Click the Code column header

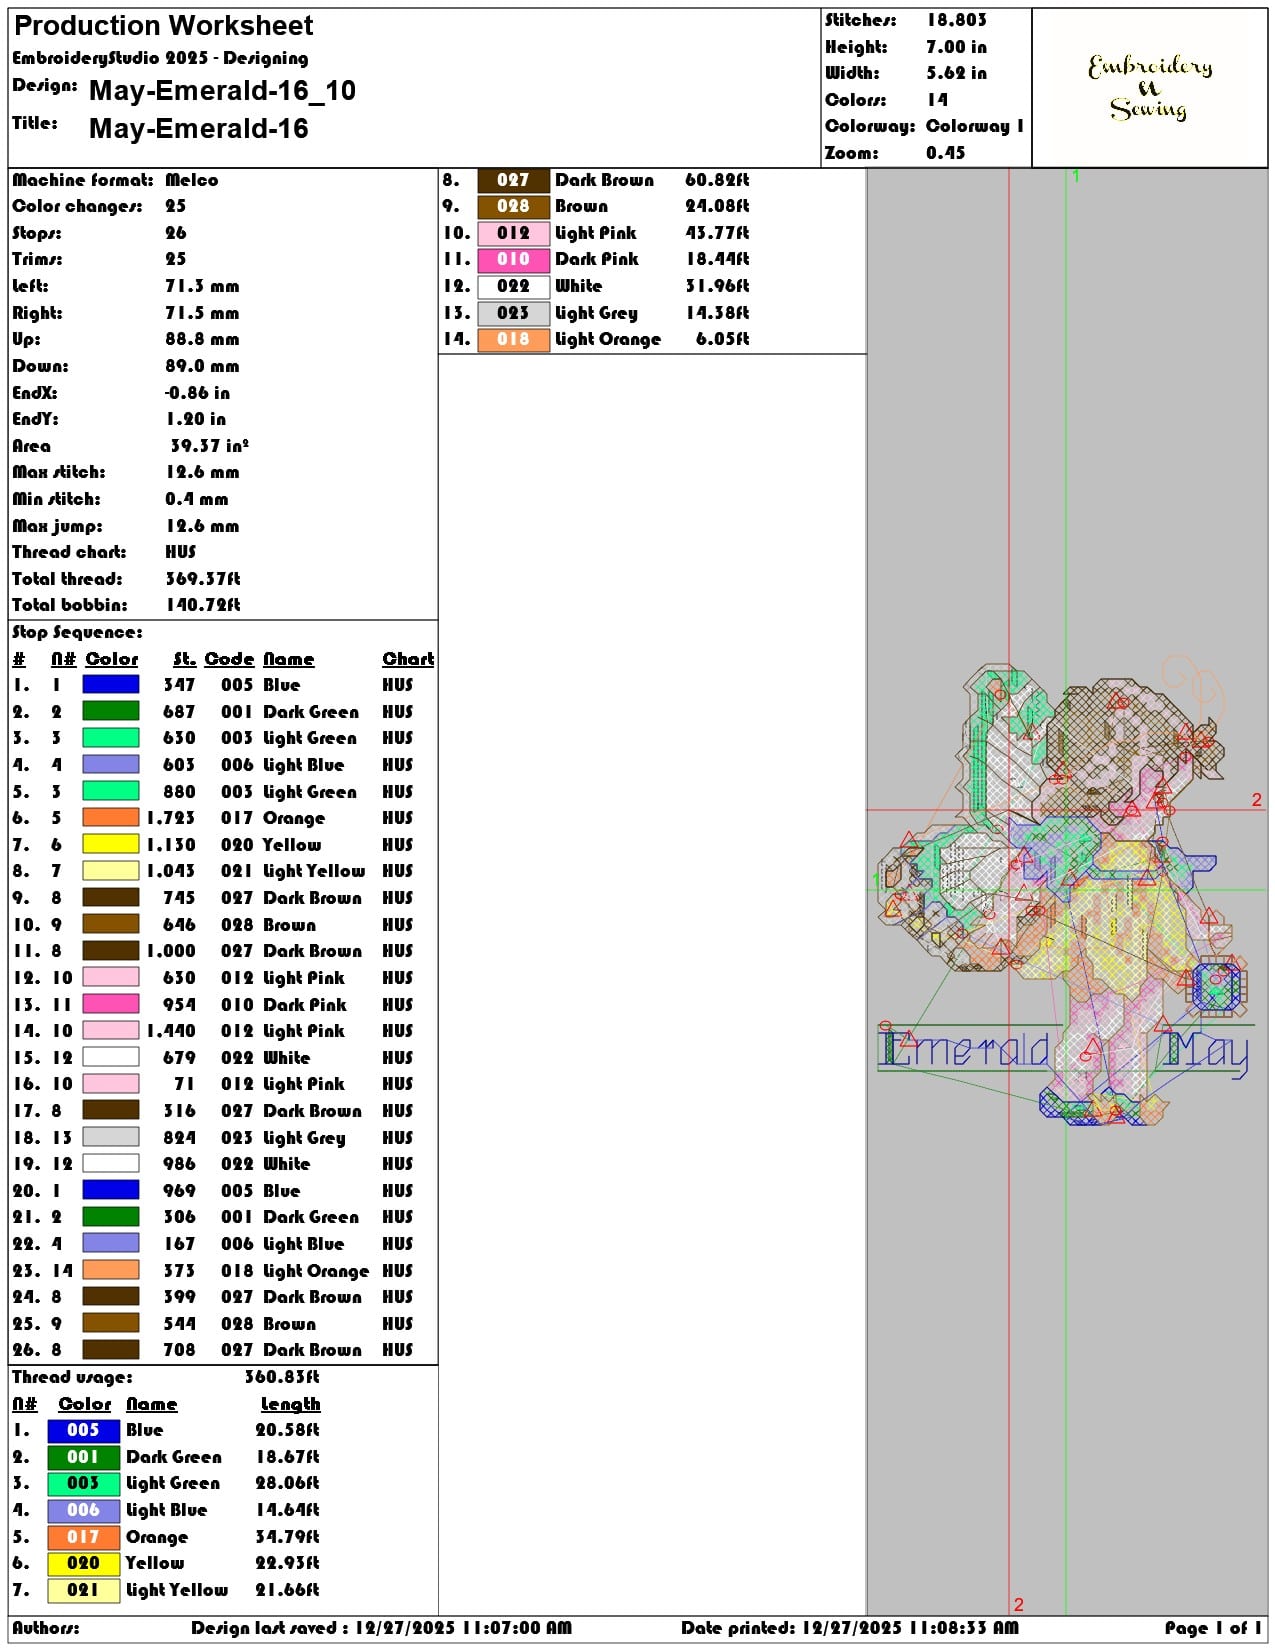[229, 659]
